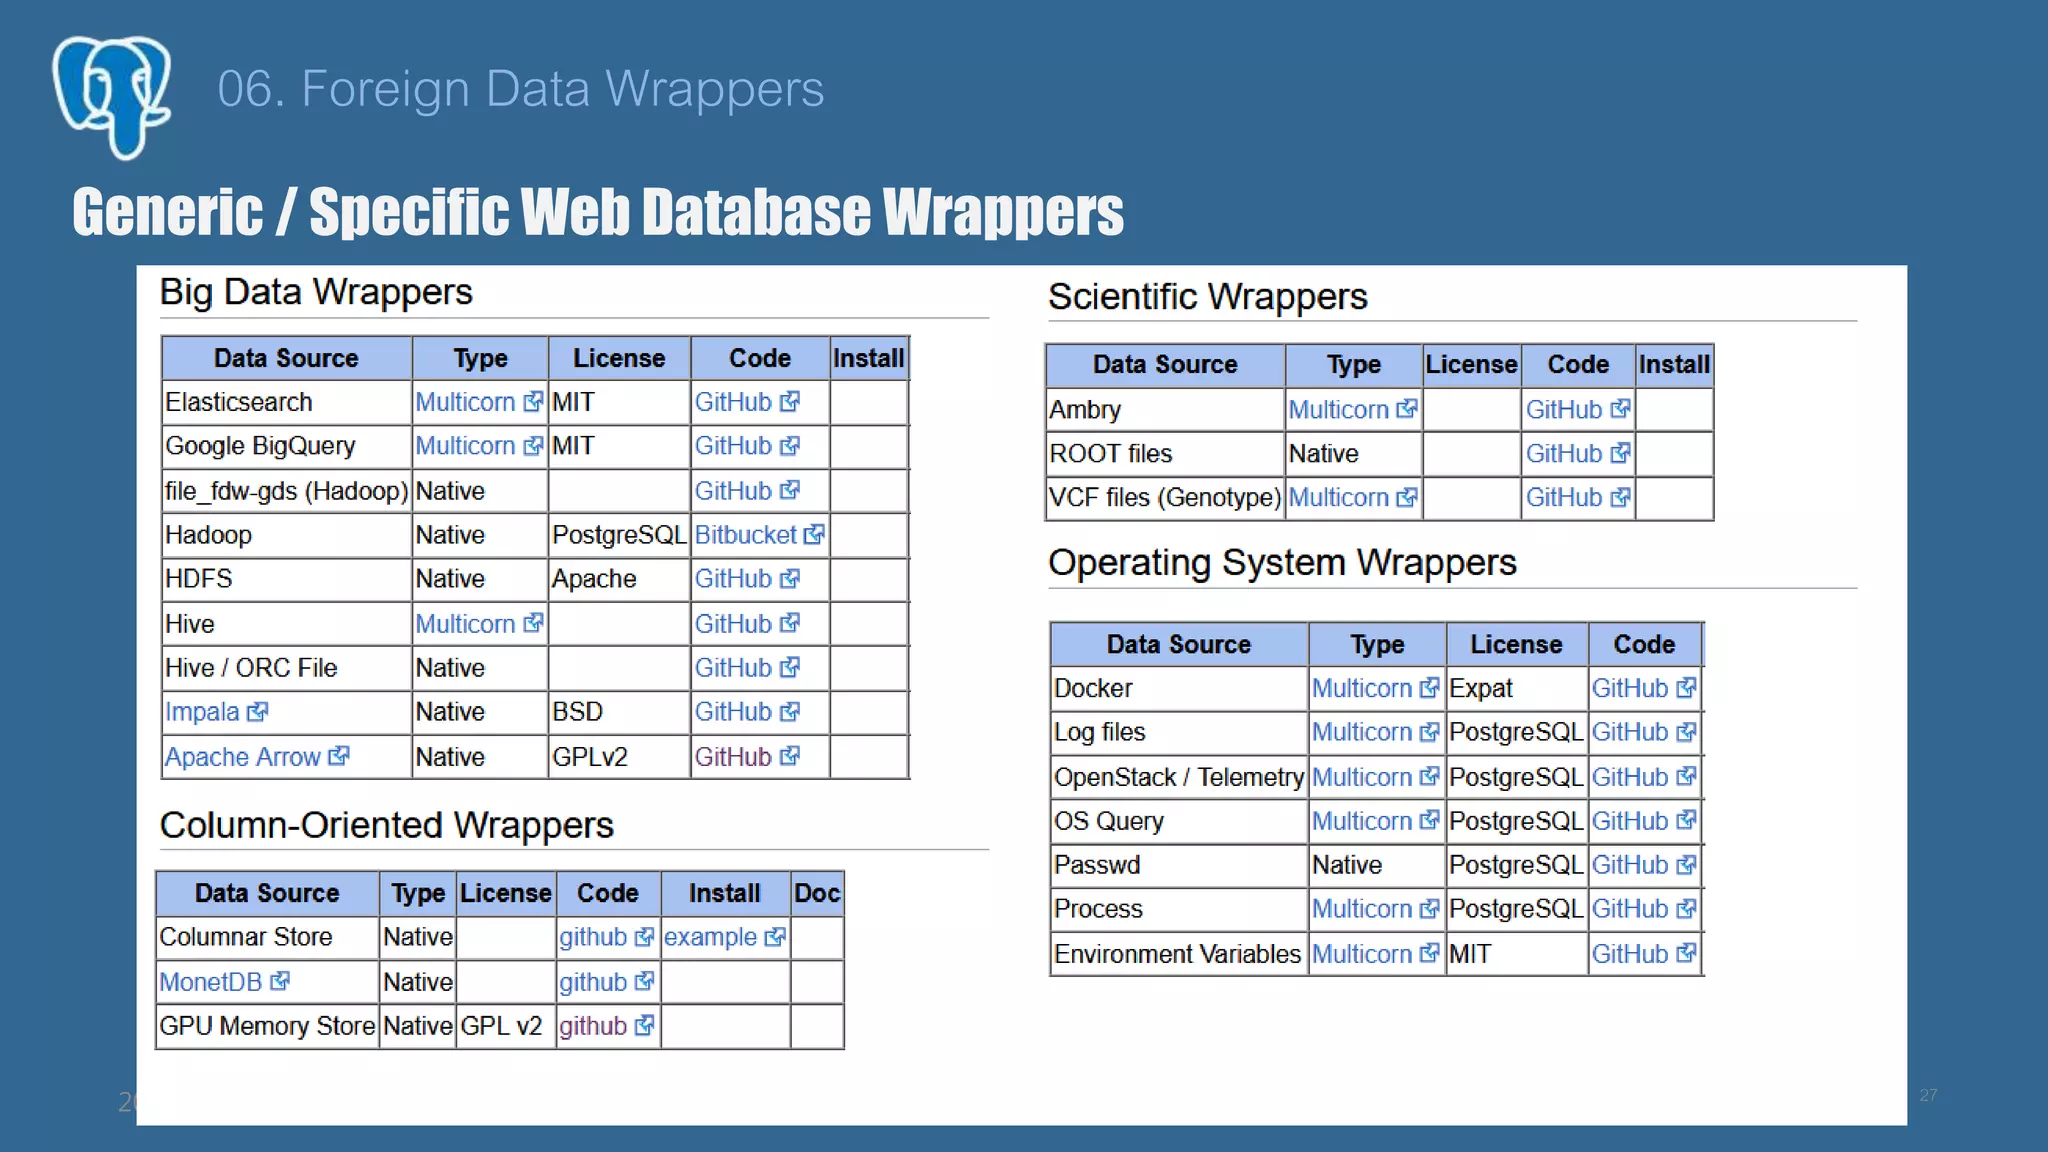This screenshot has height=1152, width=2048.
Task: Open GitHub link for ROOT files
Action: click(x=1578, y=454)
